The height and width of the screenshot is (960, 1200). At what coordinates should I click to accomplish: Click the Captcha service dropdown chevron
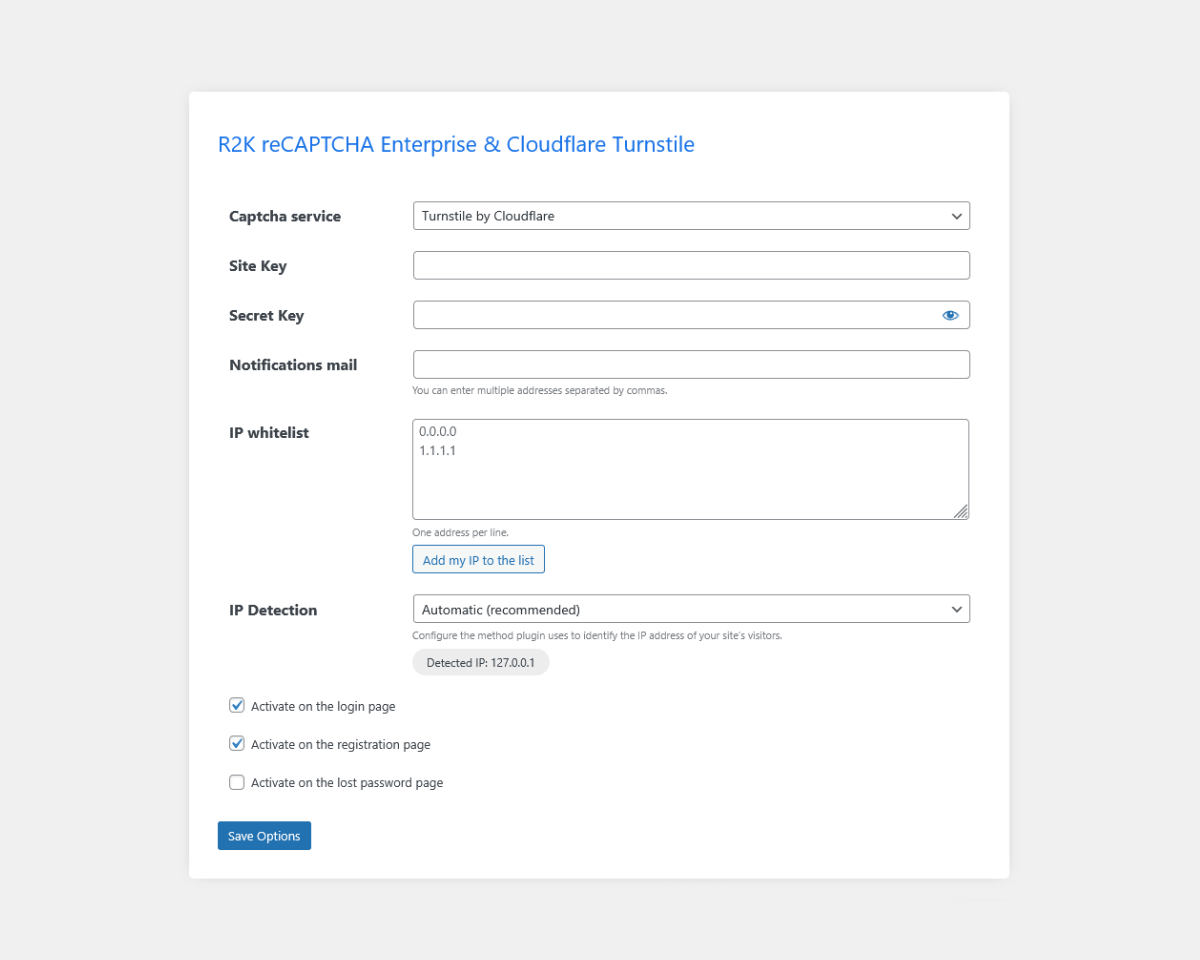[x=957, y=215]
